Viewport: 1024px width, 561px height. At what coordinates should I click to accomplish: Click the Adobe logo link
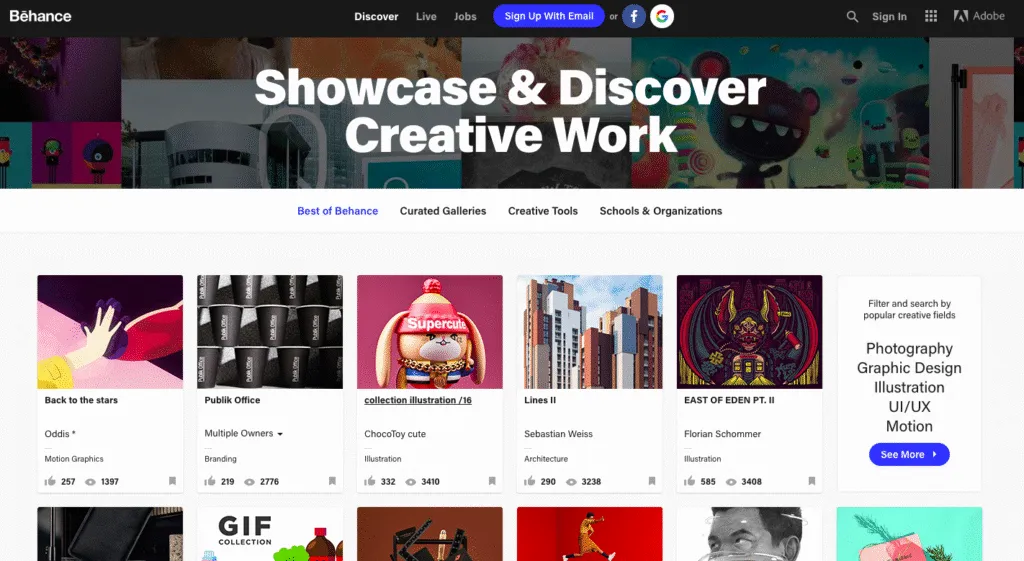[979, 16]
